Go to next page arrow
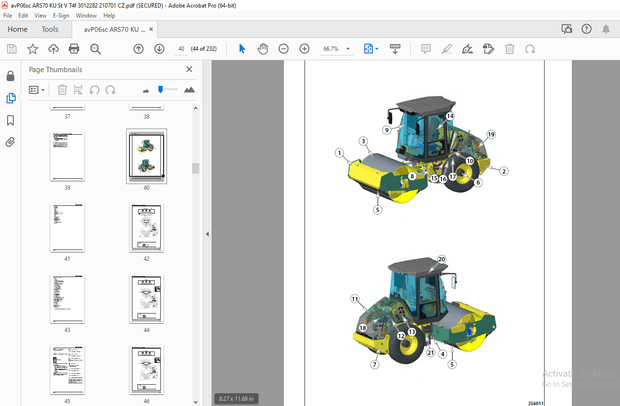Viewport: 620px width, 406px height. 159,49
